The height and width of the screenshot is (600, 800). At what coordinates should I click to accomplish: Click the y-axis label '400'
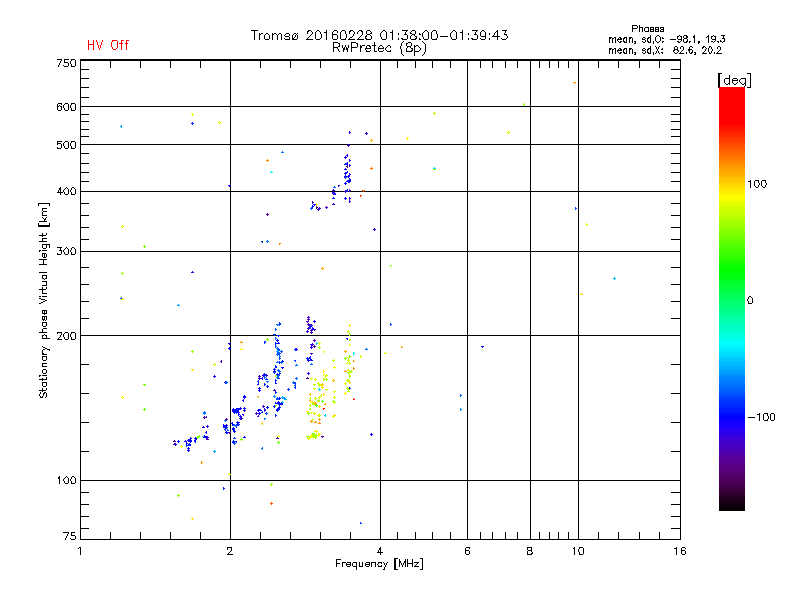[x=66, y=192]
